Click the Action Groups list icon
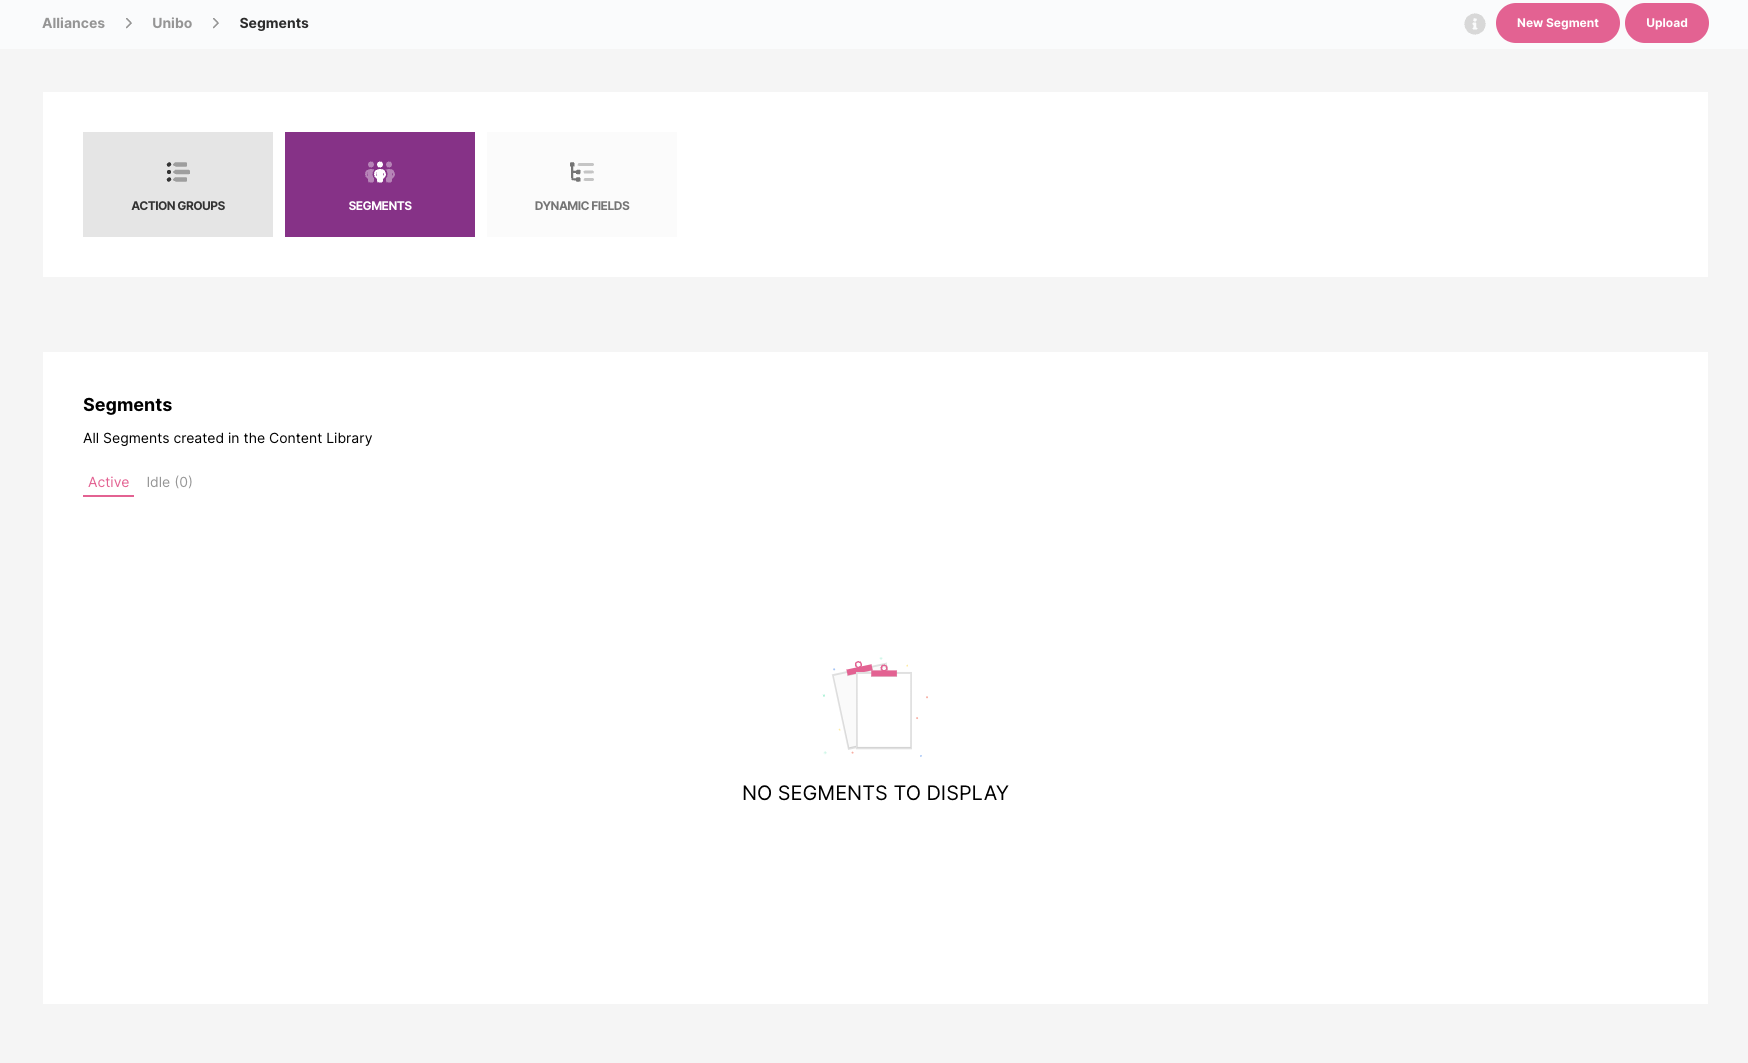The height and width of the screenshot is (1063, 1748). pyautogui.click(x=178, y=172)
